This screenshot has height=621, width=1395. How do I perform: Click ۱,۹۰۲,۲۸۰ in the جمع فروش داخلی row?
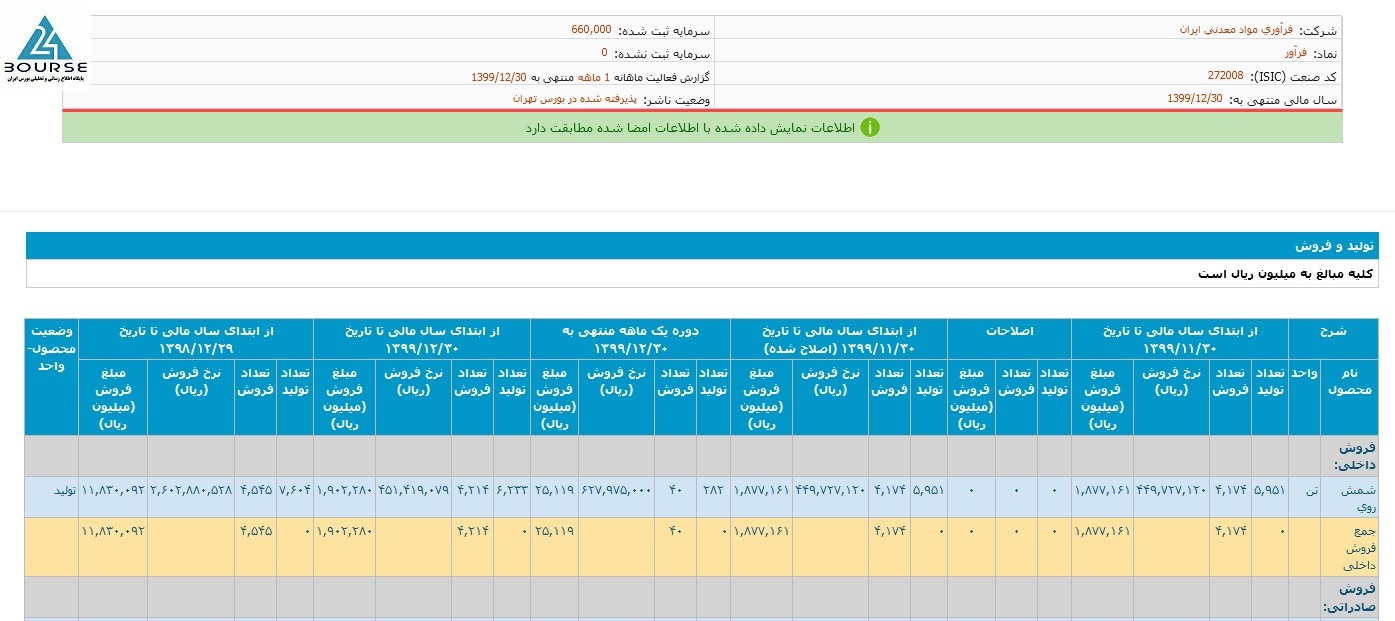coord(345,530)
